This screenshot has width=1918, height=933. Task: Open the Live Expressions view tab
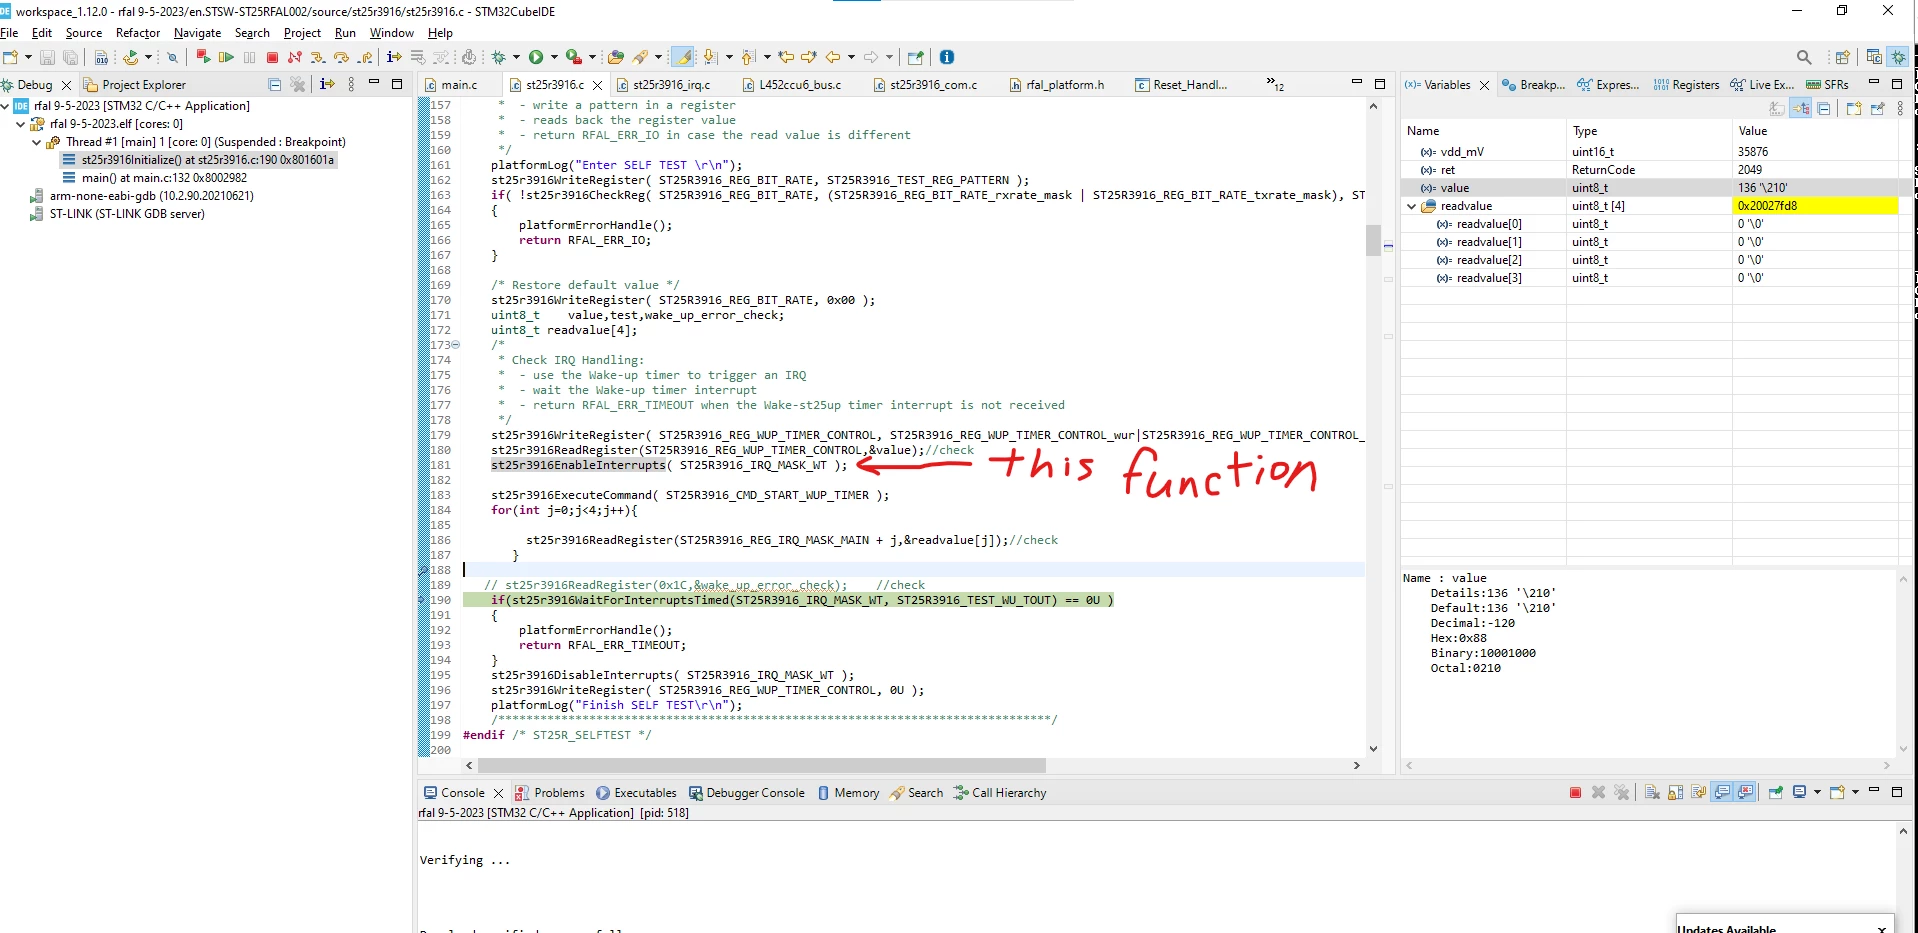(x=1762, y=85)
